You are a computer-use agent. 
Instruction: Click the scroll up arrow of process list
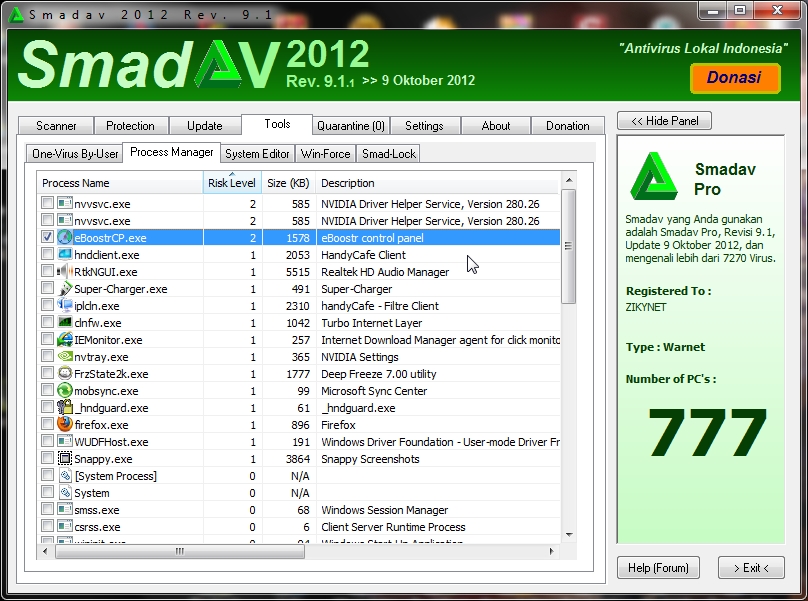pos(569,180)
